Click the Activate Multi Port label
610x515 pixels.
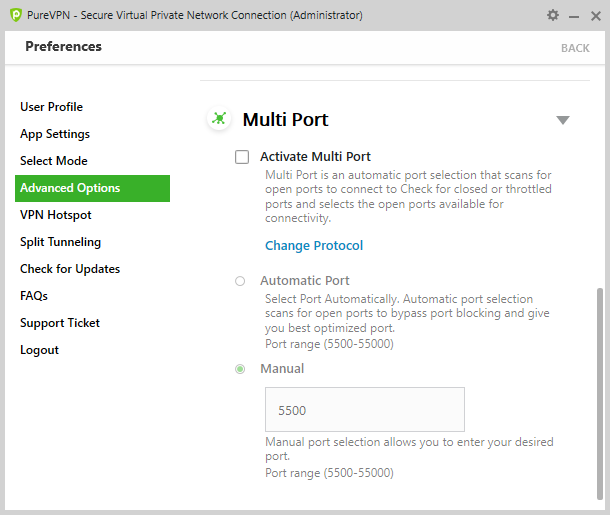click(316, 157)
